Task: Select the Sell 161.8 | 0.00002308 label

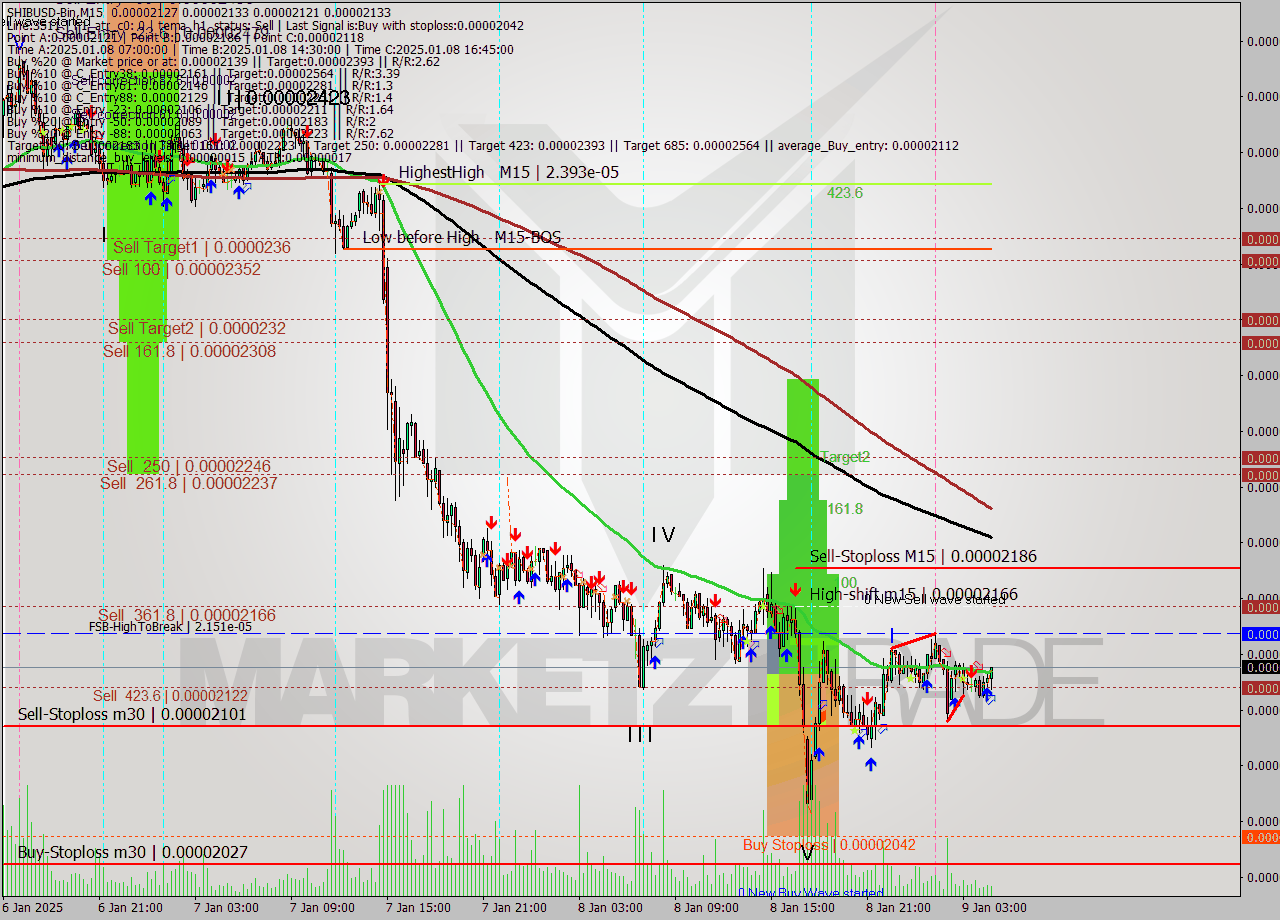Action: [189, 351]
